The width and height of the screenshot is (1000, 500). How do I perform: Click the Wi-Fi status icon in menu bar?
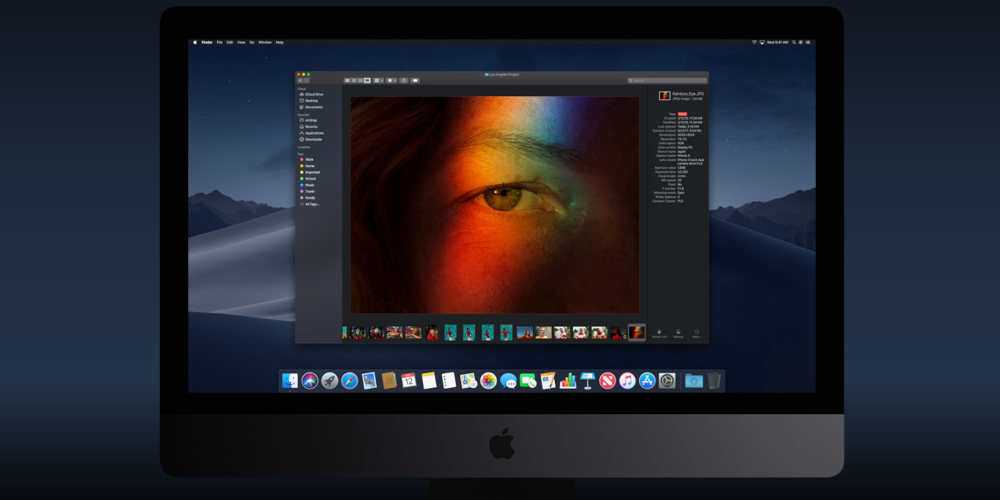coord(753,42)
